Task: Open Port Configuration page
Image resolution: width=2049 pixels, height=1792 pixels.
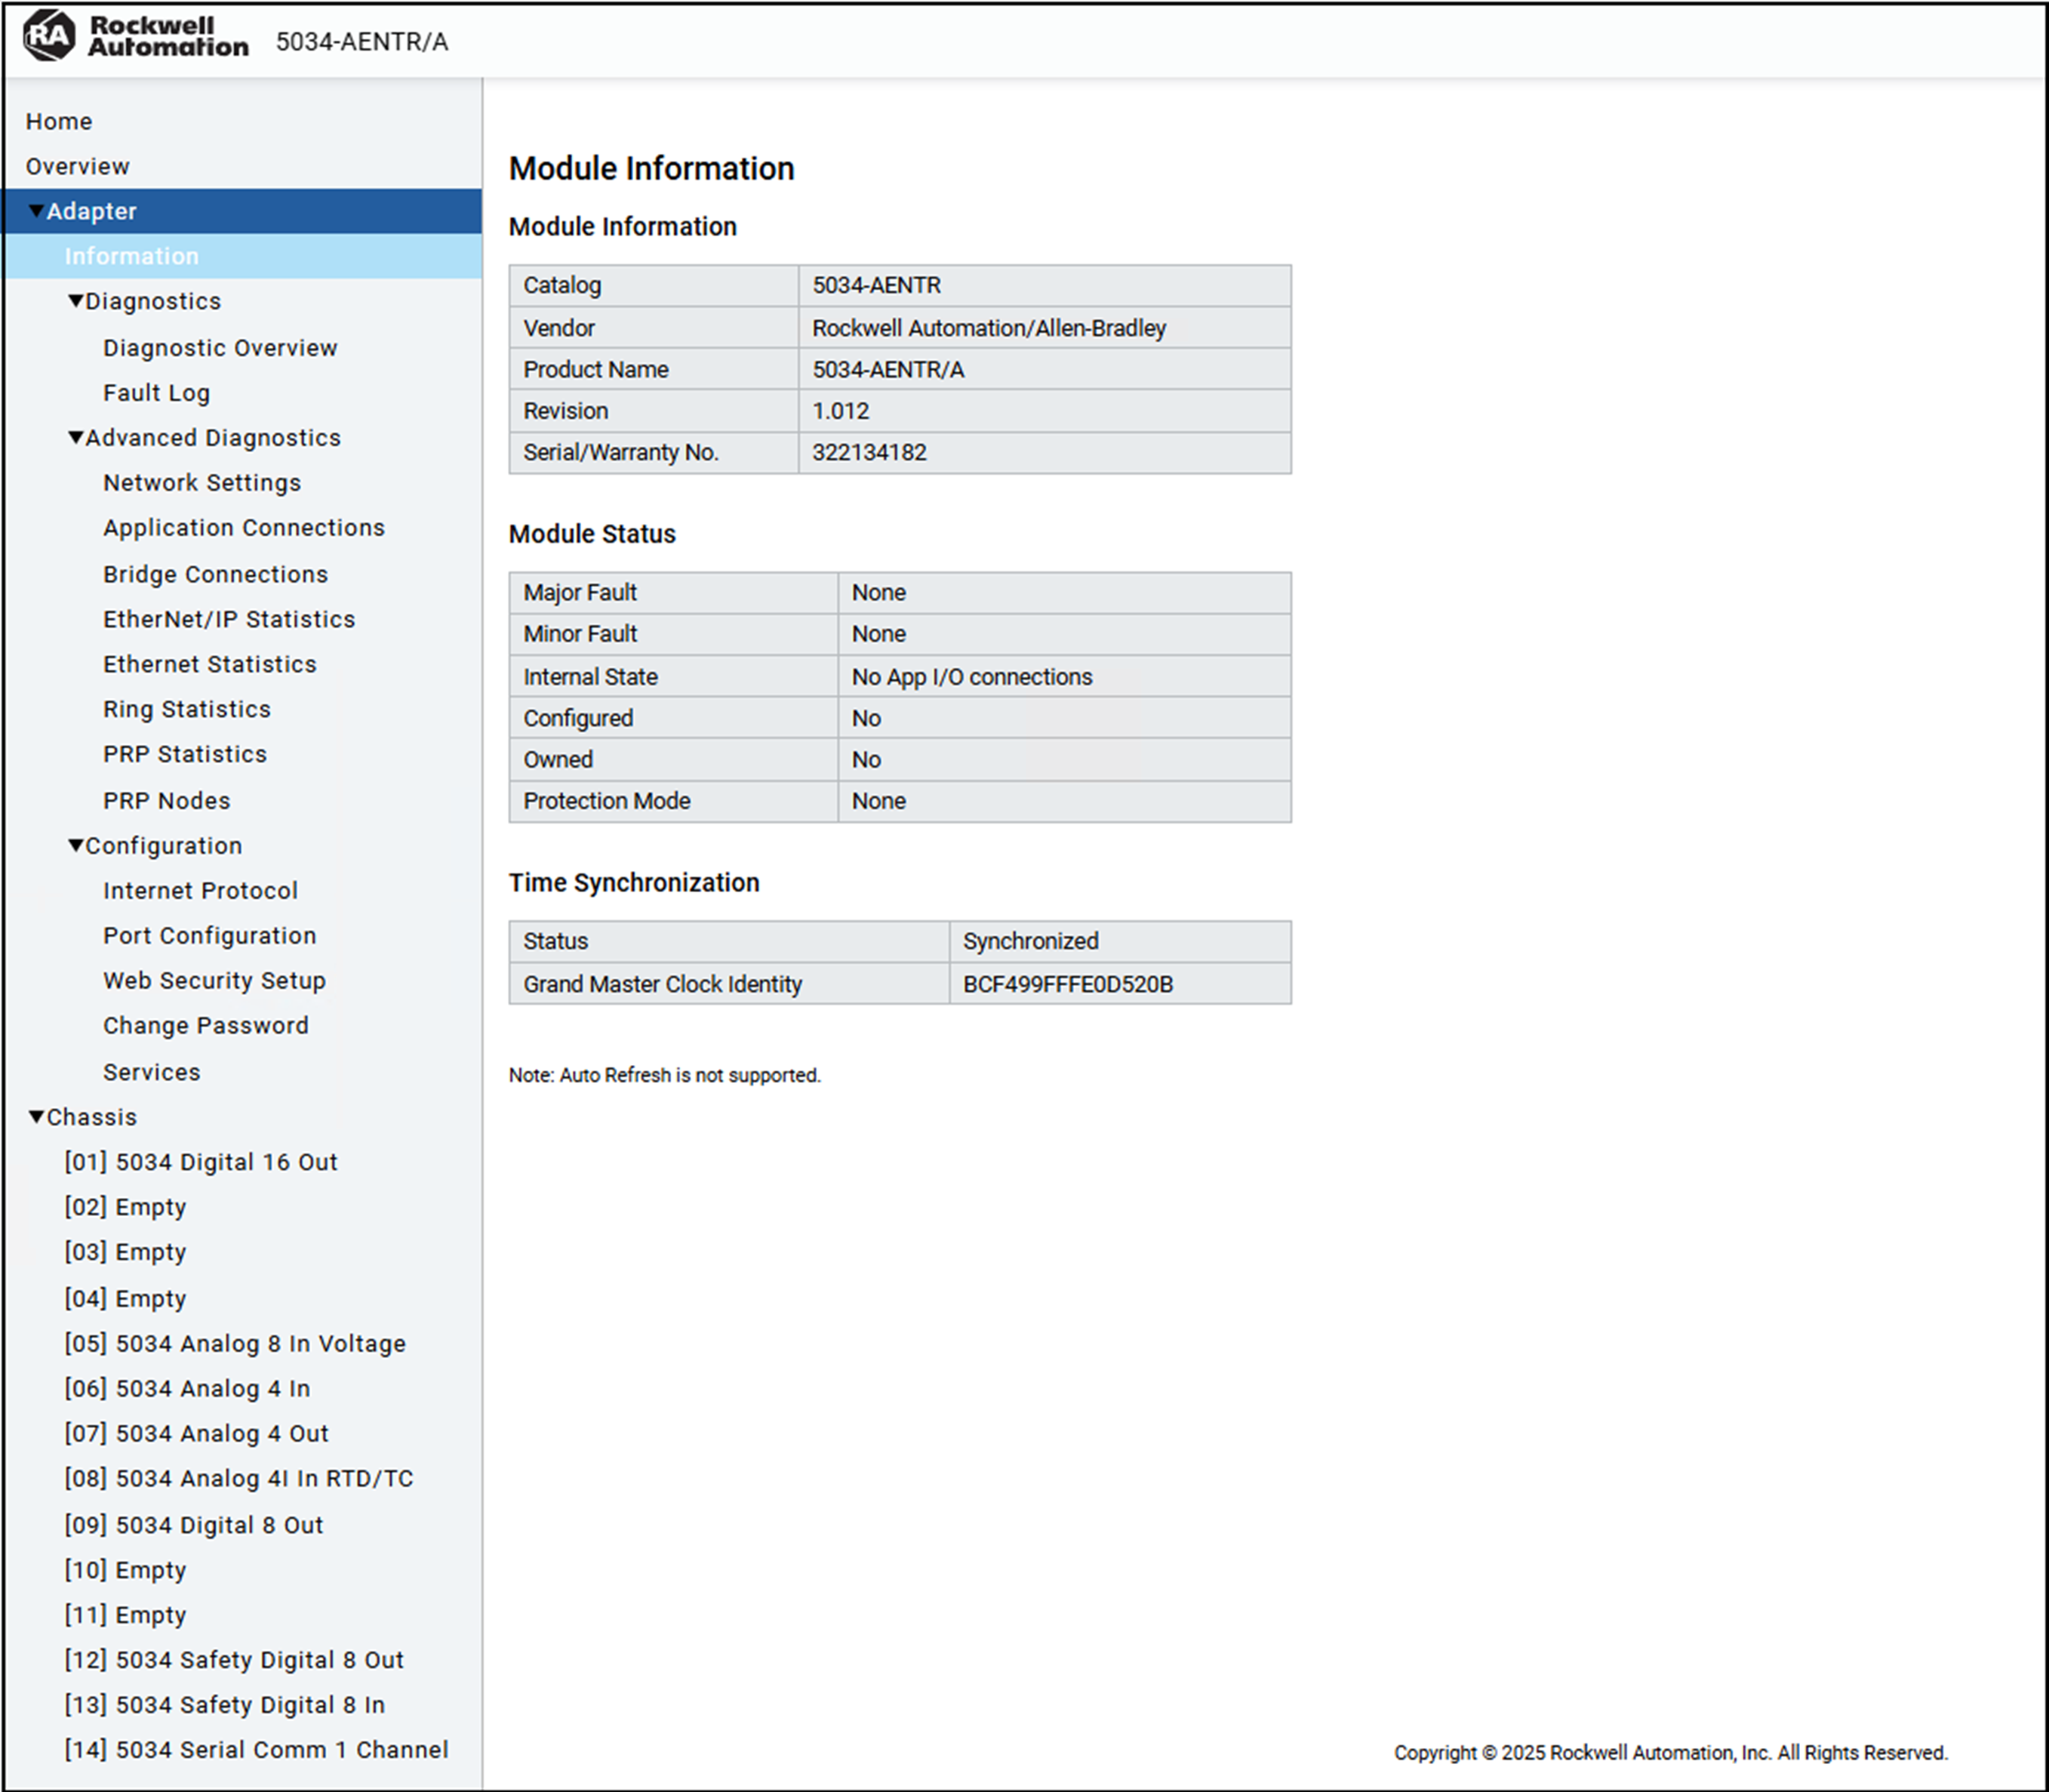Action: click(210, 935)
